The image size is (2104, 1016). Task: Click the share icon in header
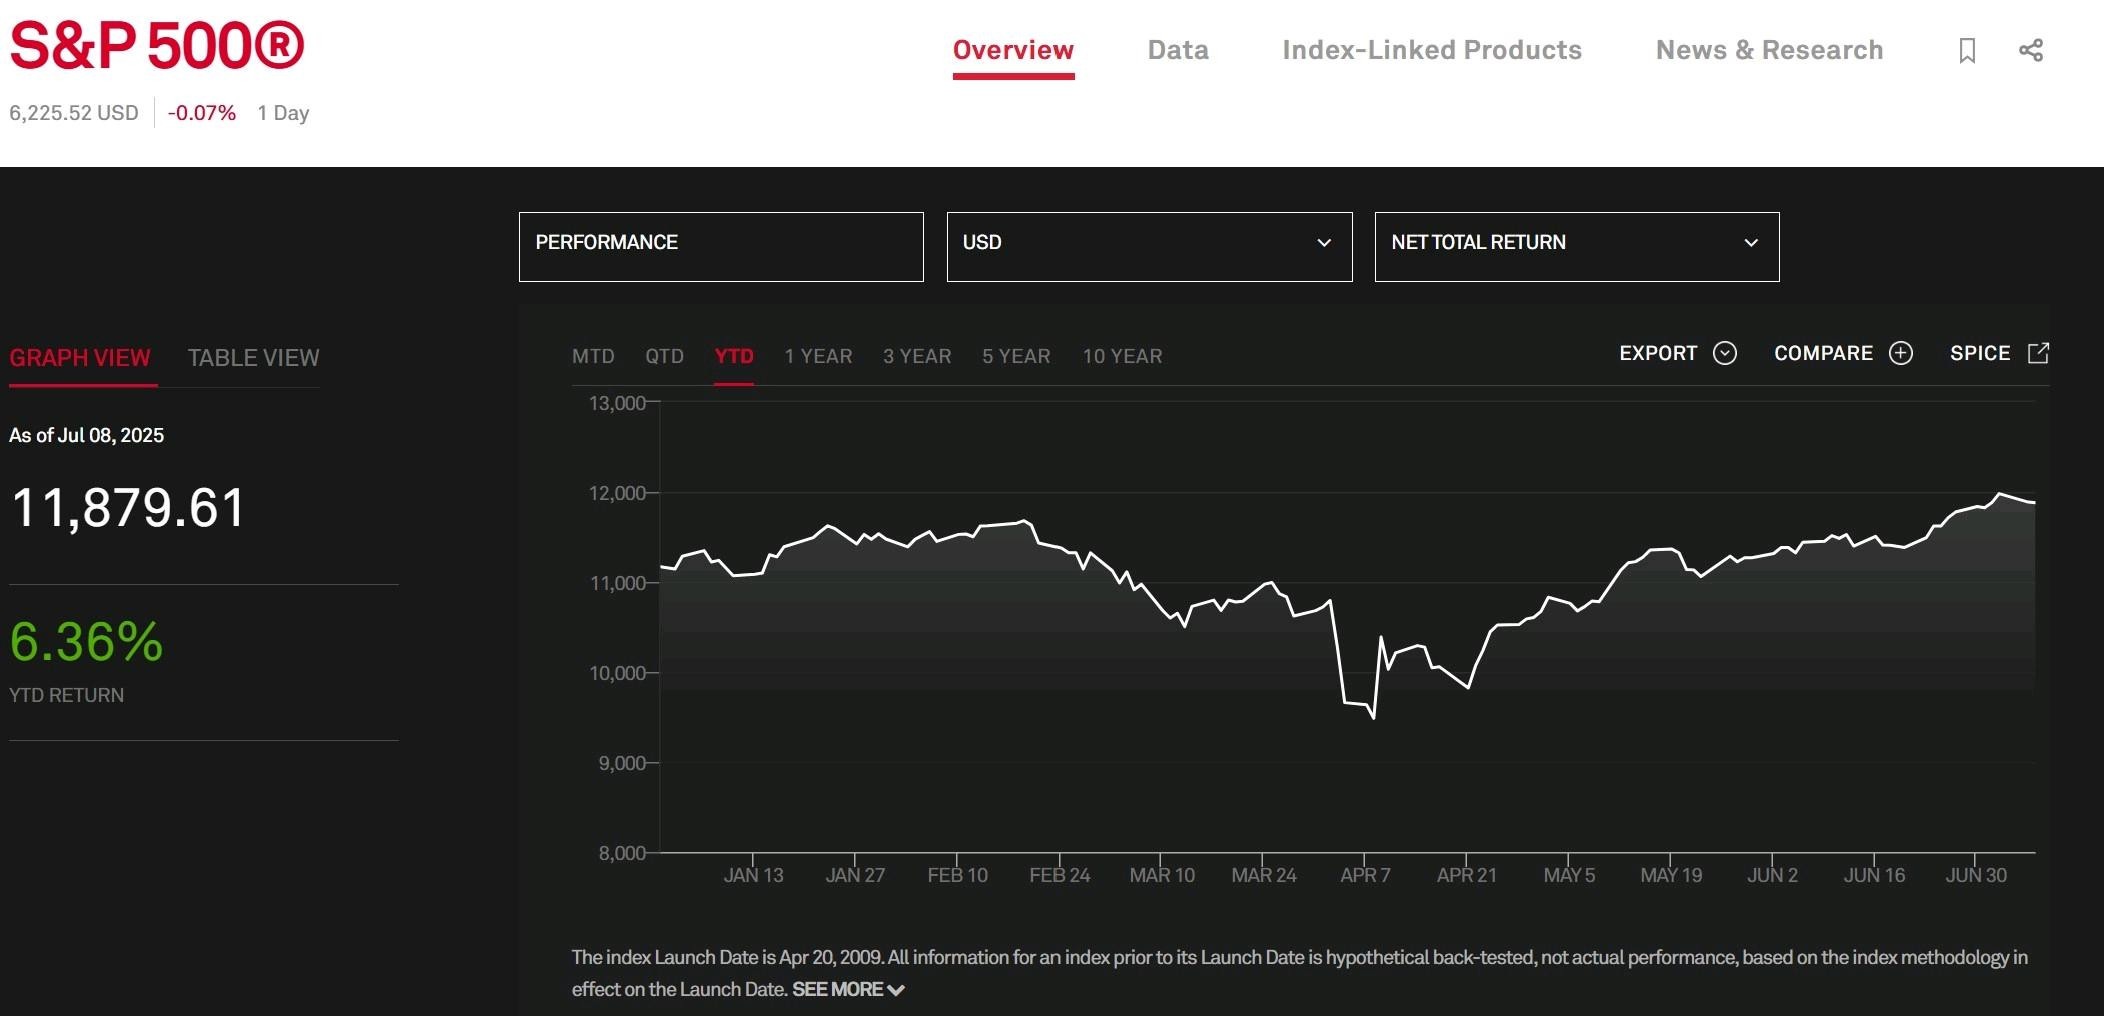coord(2030,50)
